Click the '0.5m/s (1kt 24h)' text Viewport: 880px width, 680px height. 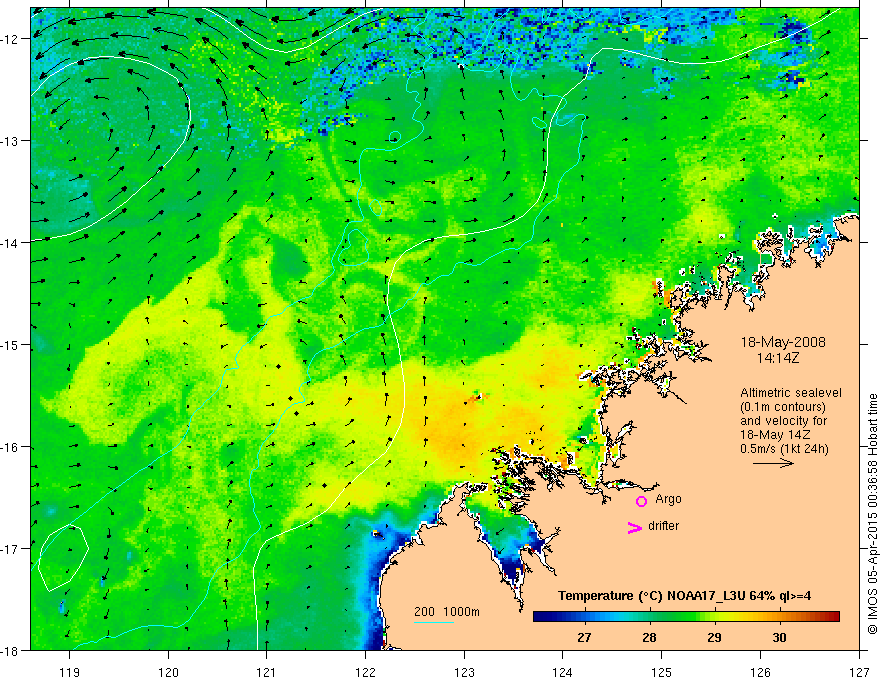pos(784,449)
